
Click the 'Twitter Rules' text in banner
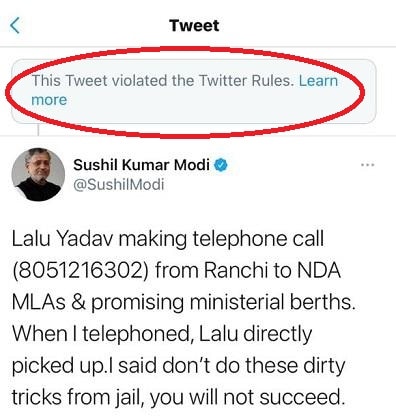click(x=246, y=80)
